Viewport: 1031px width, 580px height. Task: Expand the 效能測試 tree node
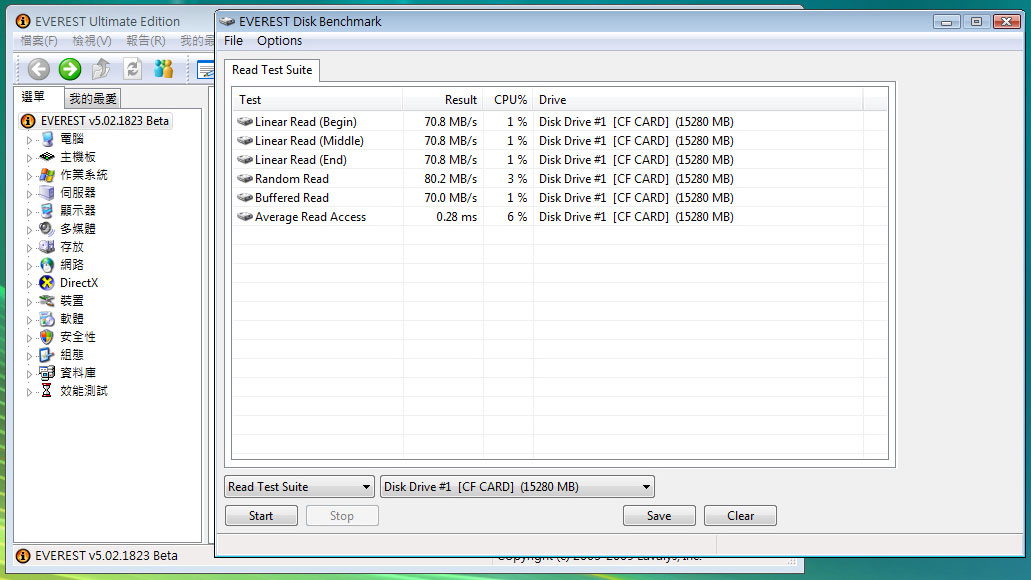tap(29, 392)
